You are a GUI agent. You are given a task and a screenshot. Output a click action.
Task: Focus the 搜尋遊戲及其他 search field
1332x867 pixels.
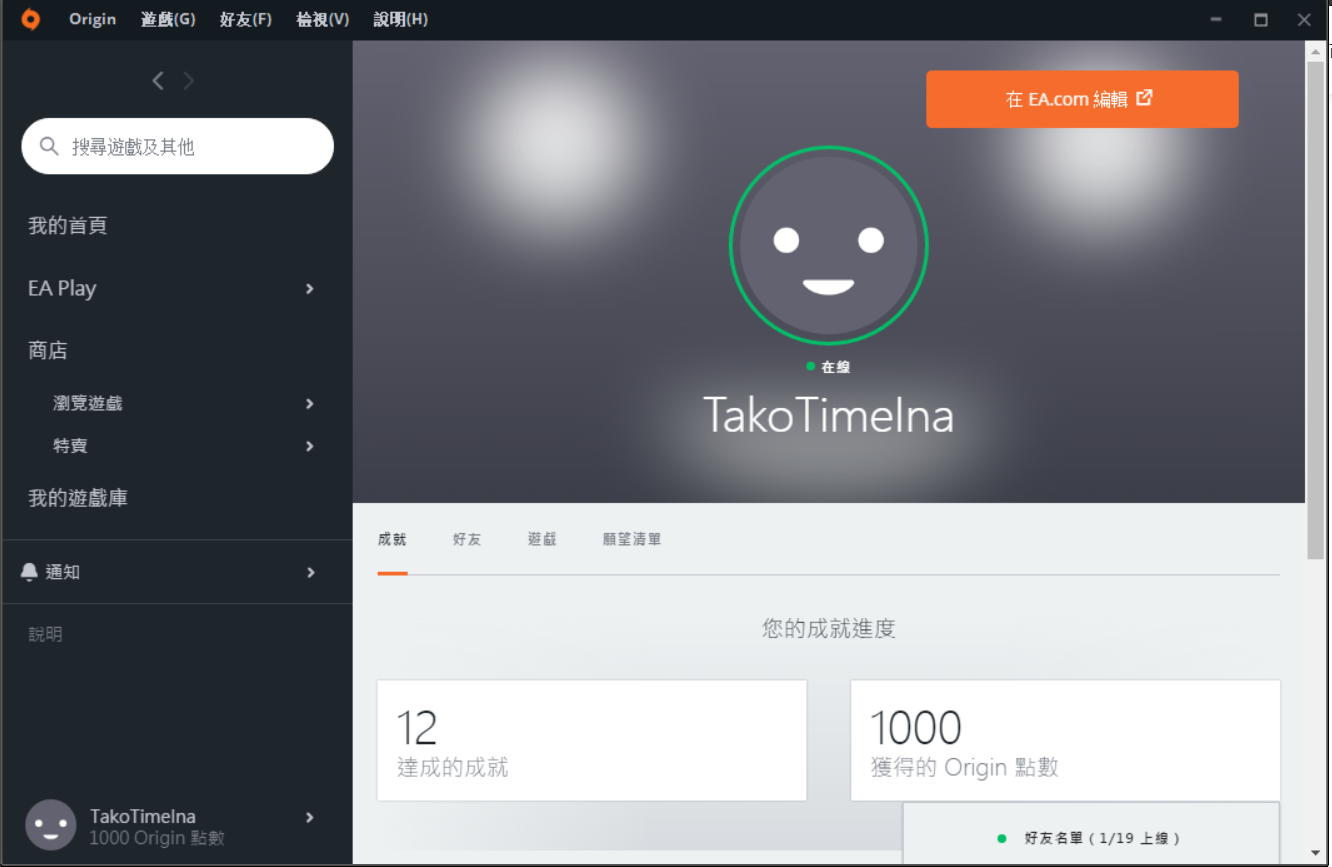[190, 147]
